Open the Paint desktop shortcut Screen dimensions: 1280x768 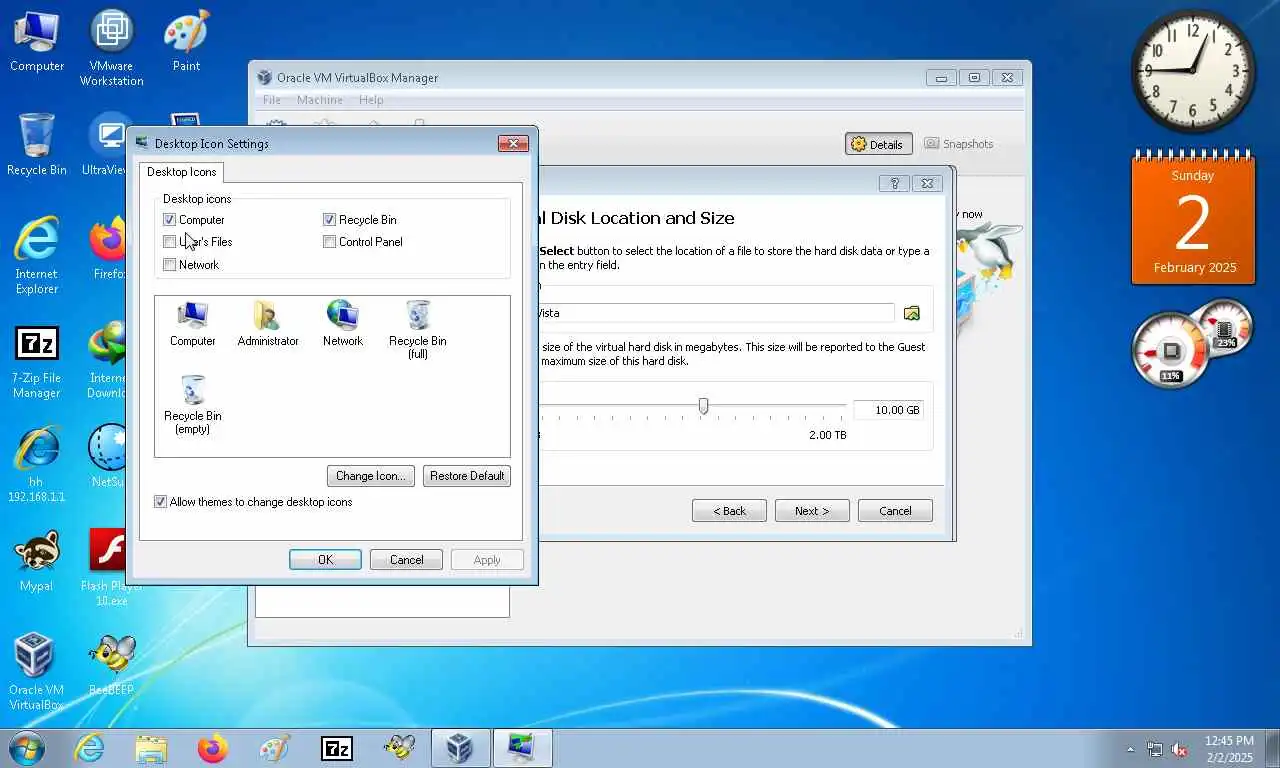click(186, 41)
